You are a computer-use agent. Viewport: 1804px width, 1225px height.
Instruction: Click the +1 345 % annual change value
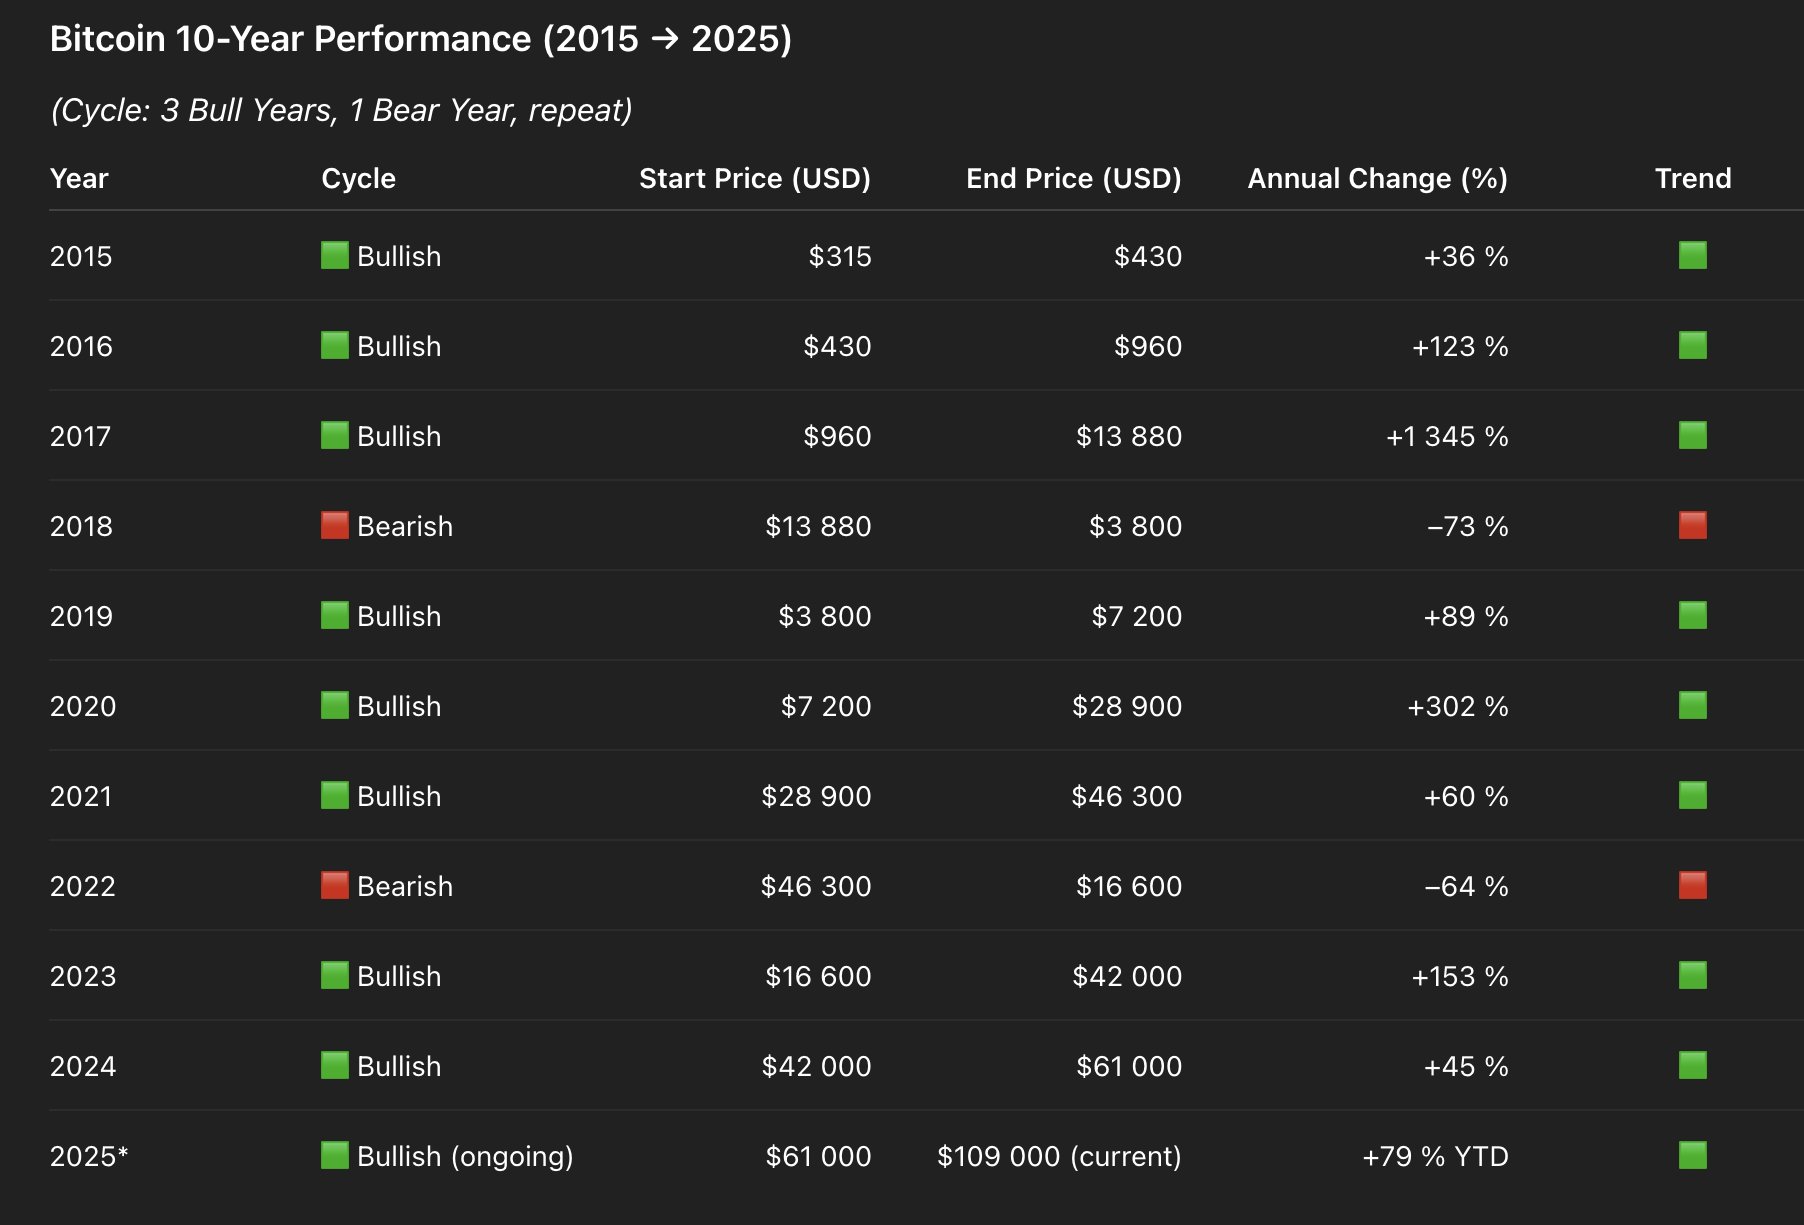pyautogui.click(x=1446, y=437)
